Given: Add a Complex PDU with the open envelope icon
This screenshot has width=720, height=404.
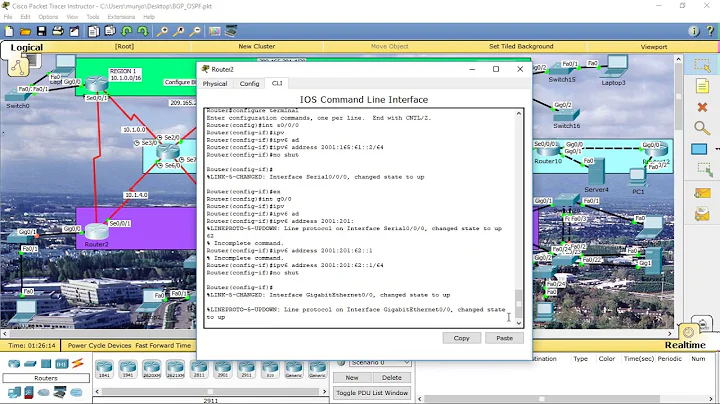Looking at the screenshot, I should pos(702,214).
